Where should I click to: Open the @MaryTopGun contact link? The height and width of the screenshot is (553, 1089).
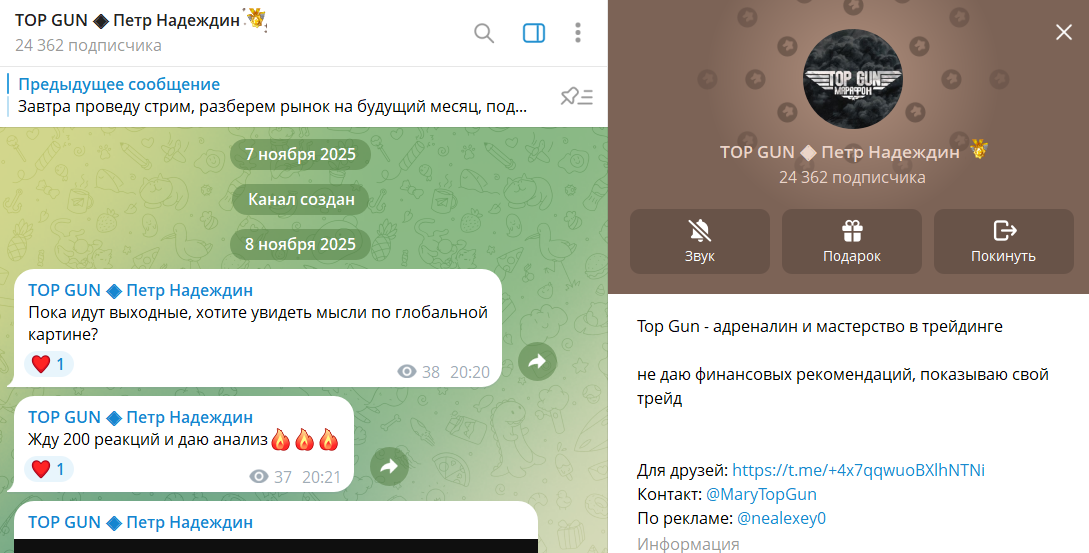(761, 494)
